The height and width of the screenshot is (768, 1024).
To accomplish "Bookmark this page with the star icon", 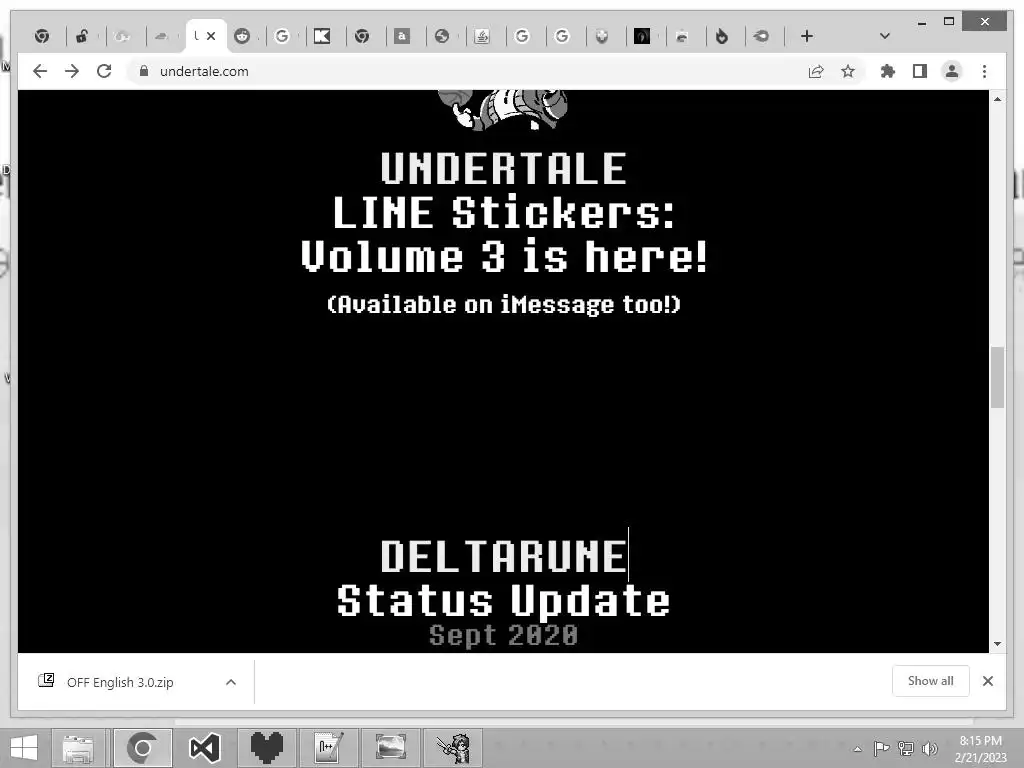I will (x=848, y=71).
